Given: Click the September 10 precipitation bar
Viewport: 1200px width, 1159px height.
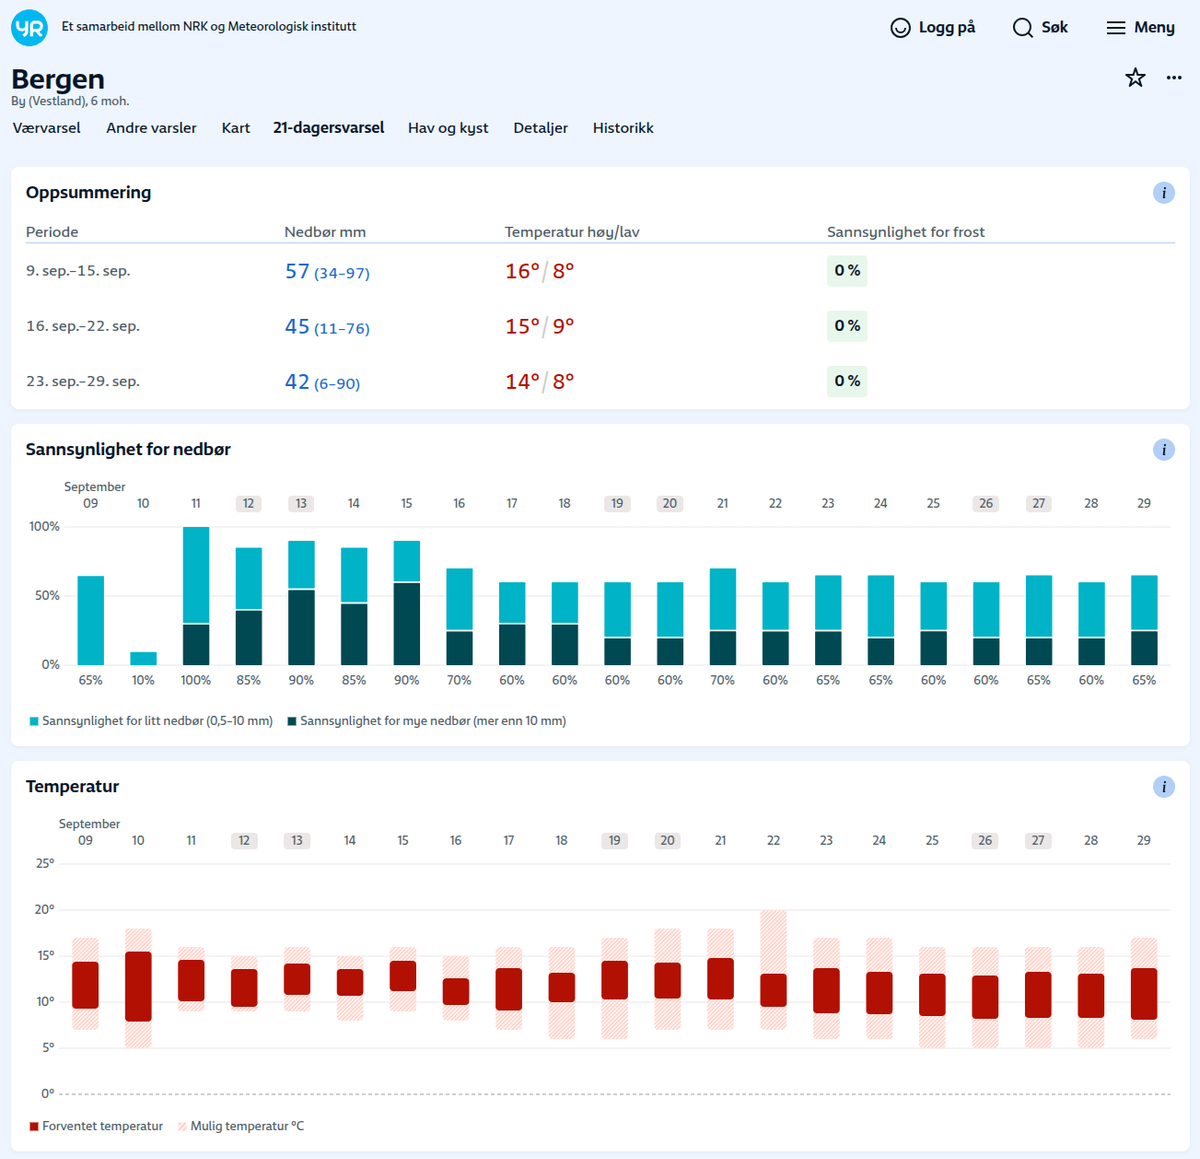Looking at the screenshot, I should coord(143,658).
